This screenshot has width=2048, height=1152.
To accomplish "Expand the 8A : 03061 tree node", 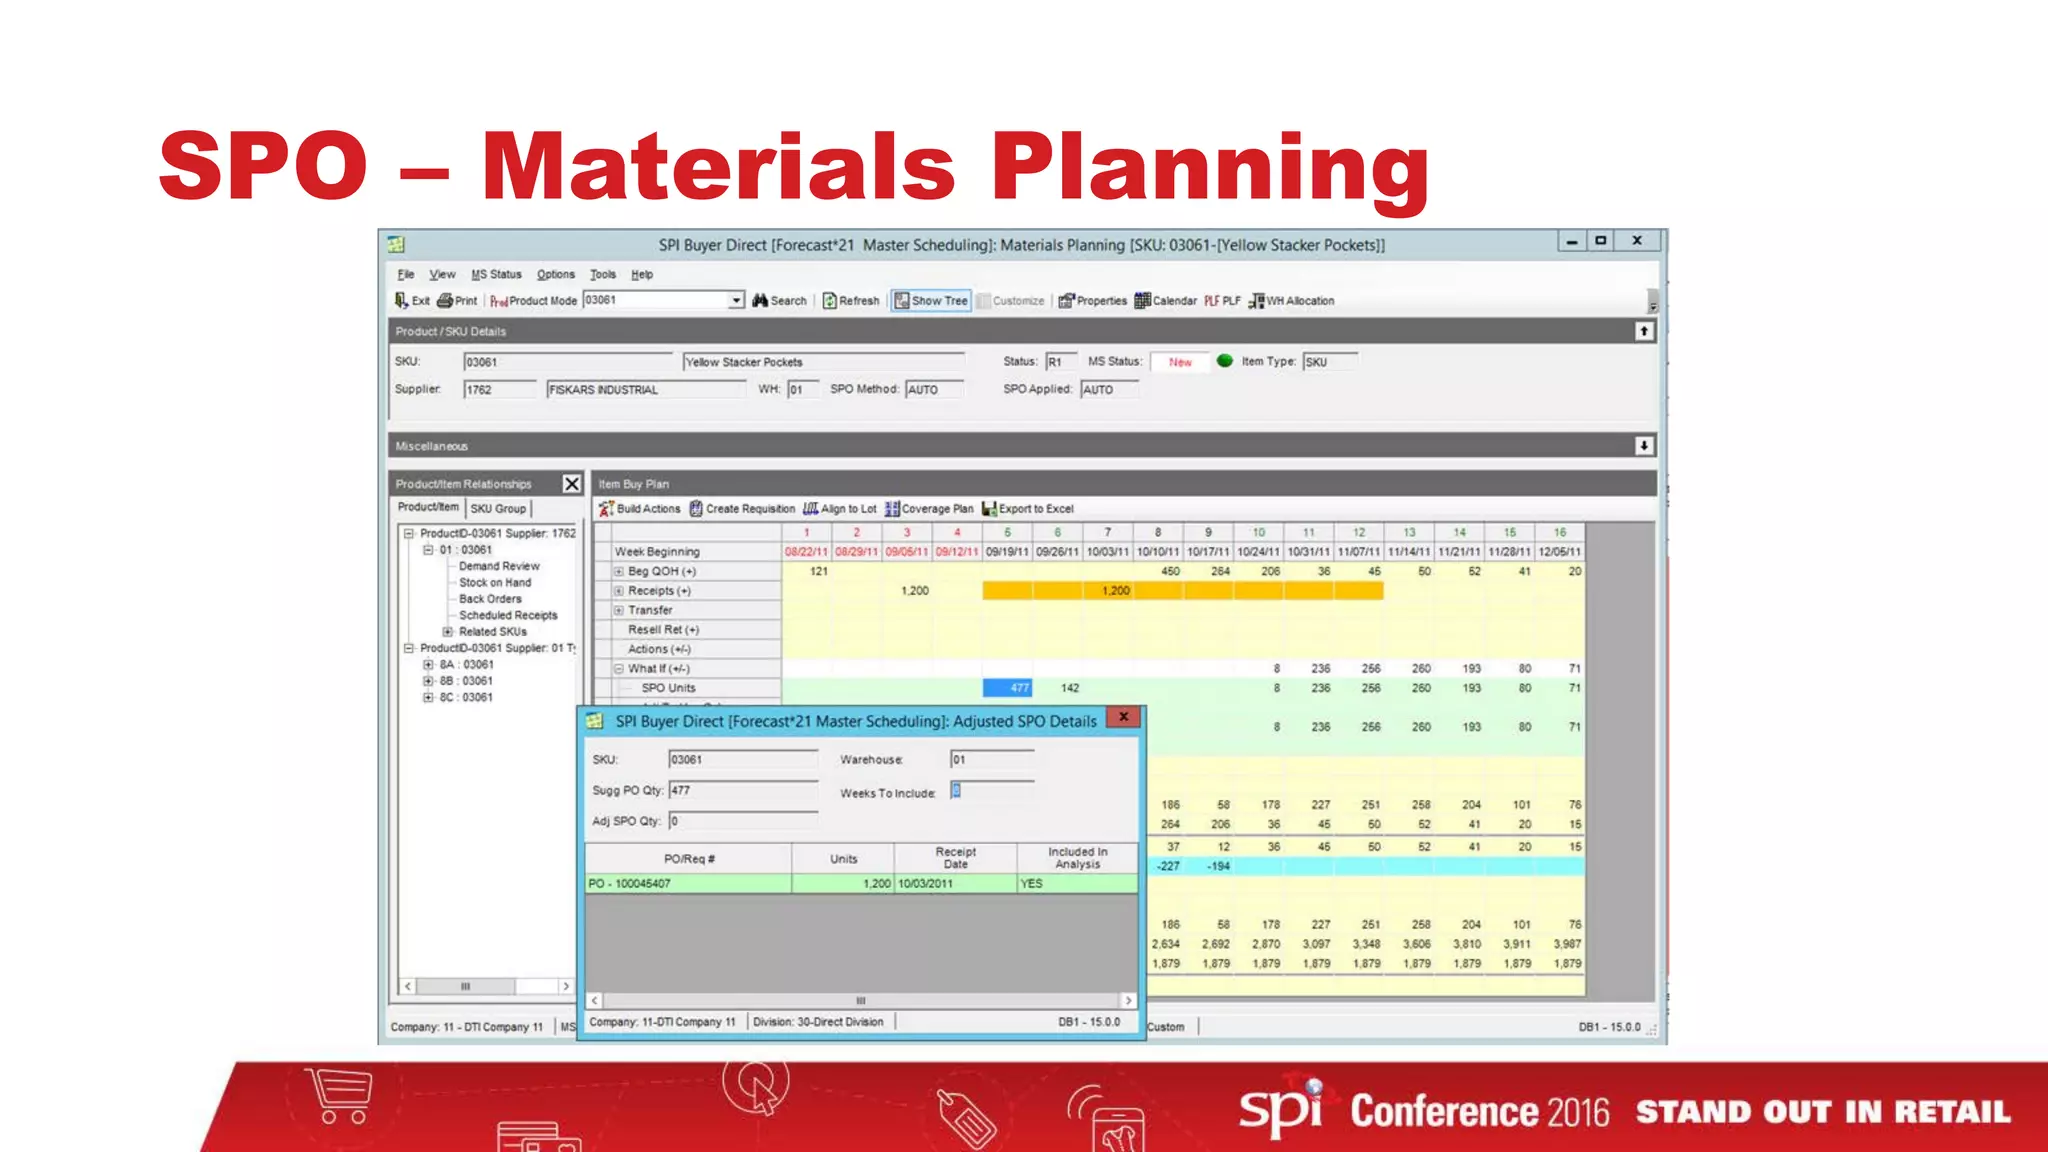I will pyautogui.click(x=428, y=665).
